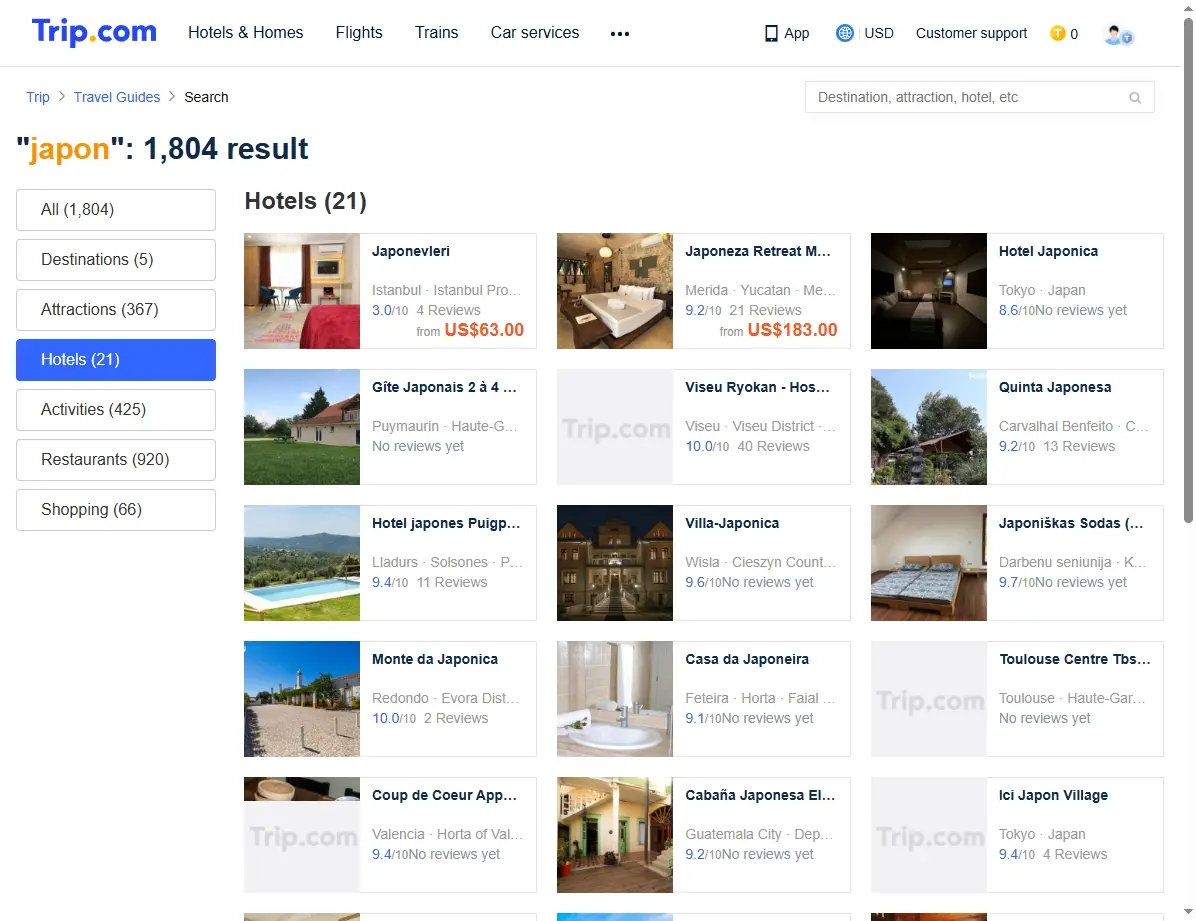Viewport: 1196px width, 921px height.
Task: Open Japonevleri hotel photo
Action: (x=302, y=291)
